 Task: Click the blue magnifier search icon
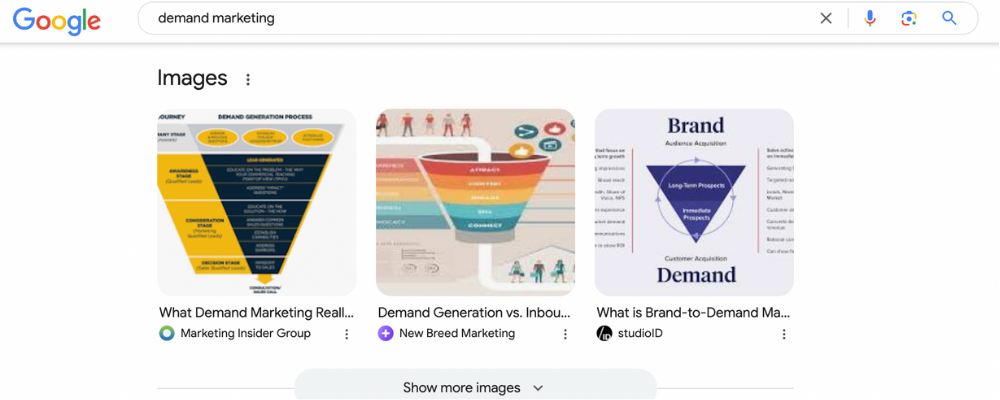(949, 18)
